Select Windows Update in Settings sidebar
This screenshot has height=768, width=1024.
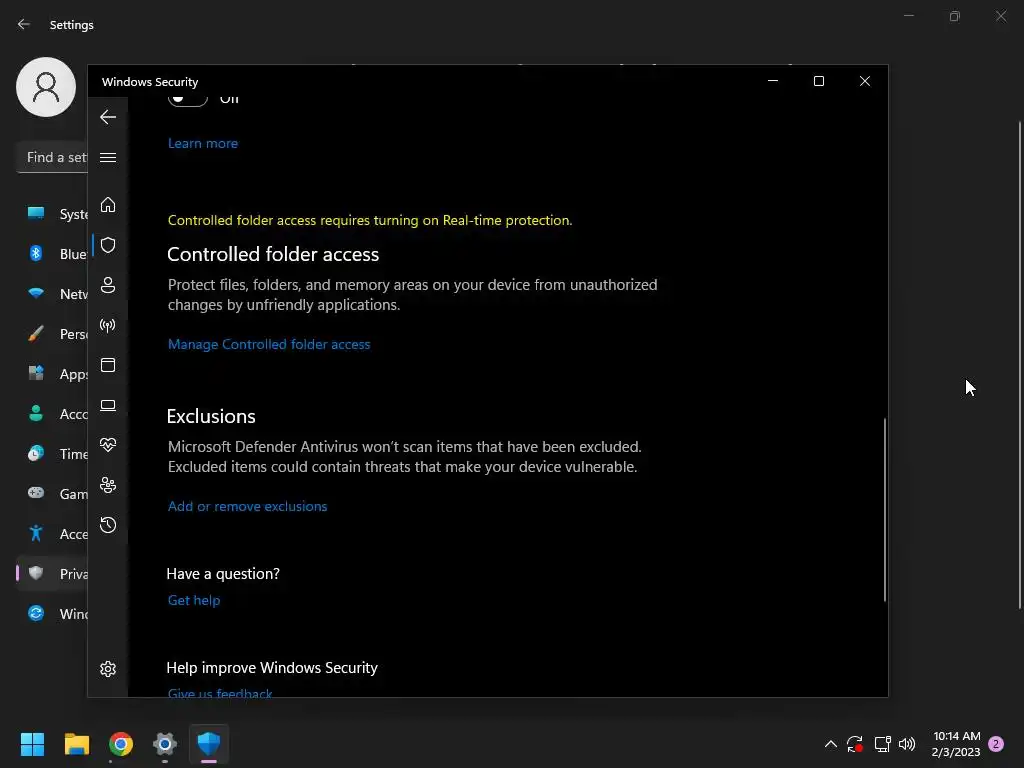(52, 614)
